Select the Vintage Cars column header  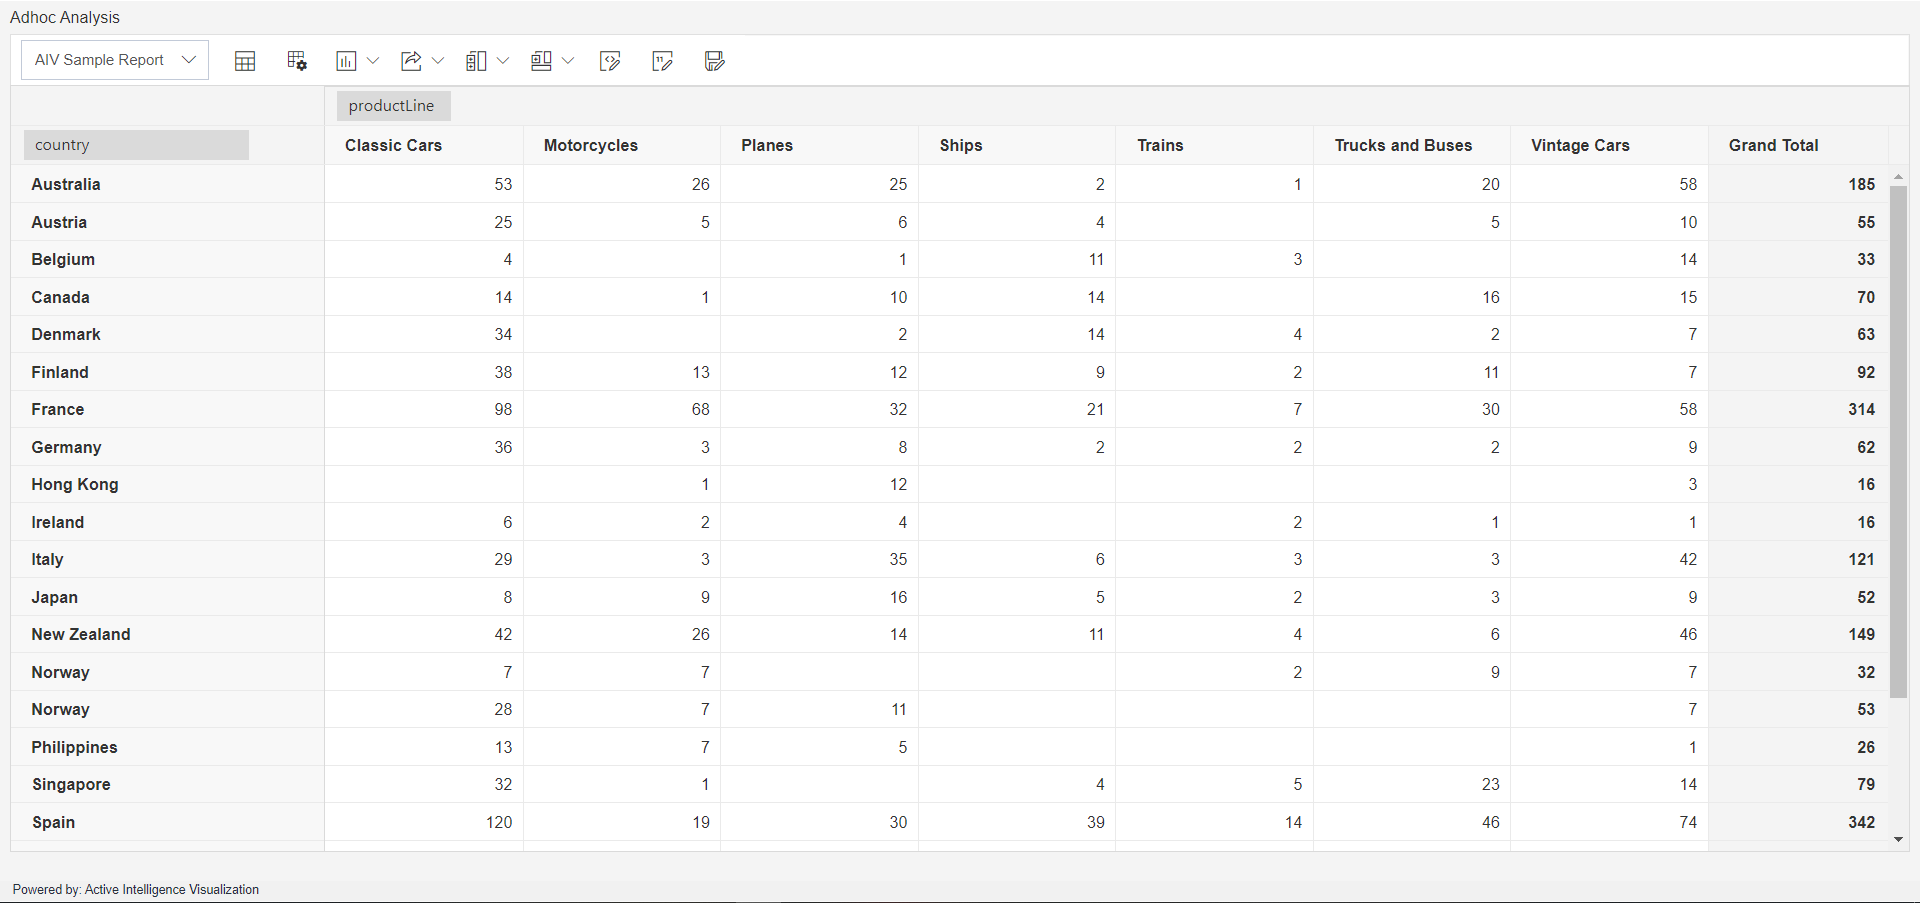[x=1580, y=146]
